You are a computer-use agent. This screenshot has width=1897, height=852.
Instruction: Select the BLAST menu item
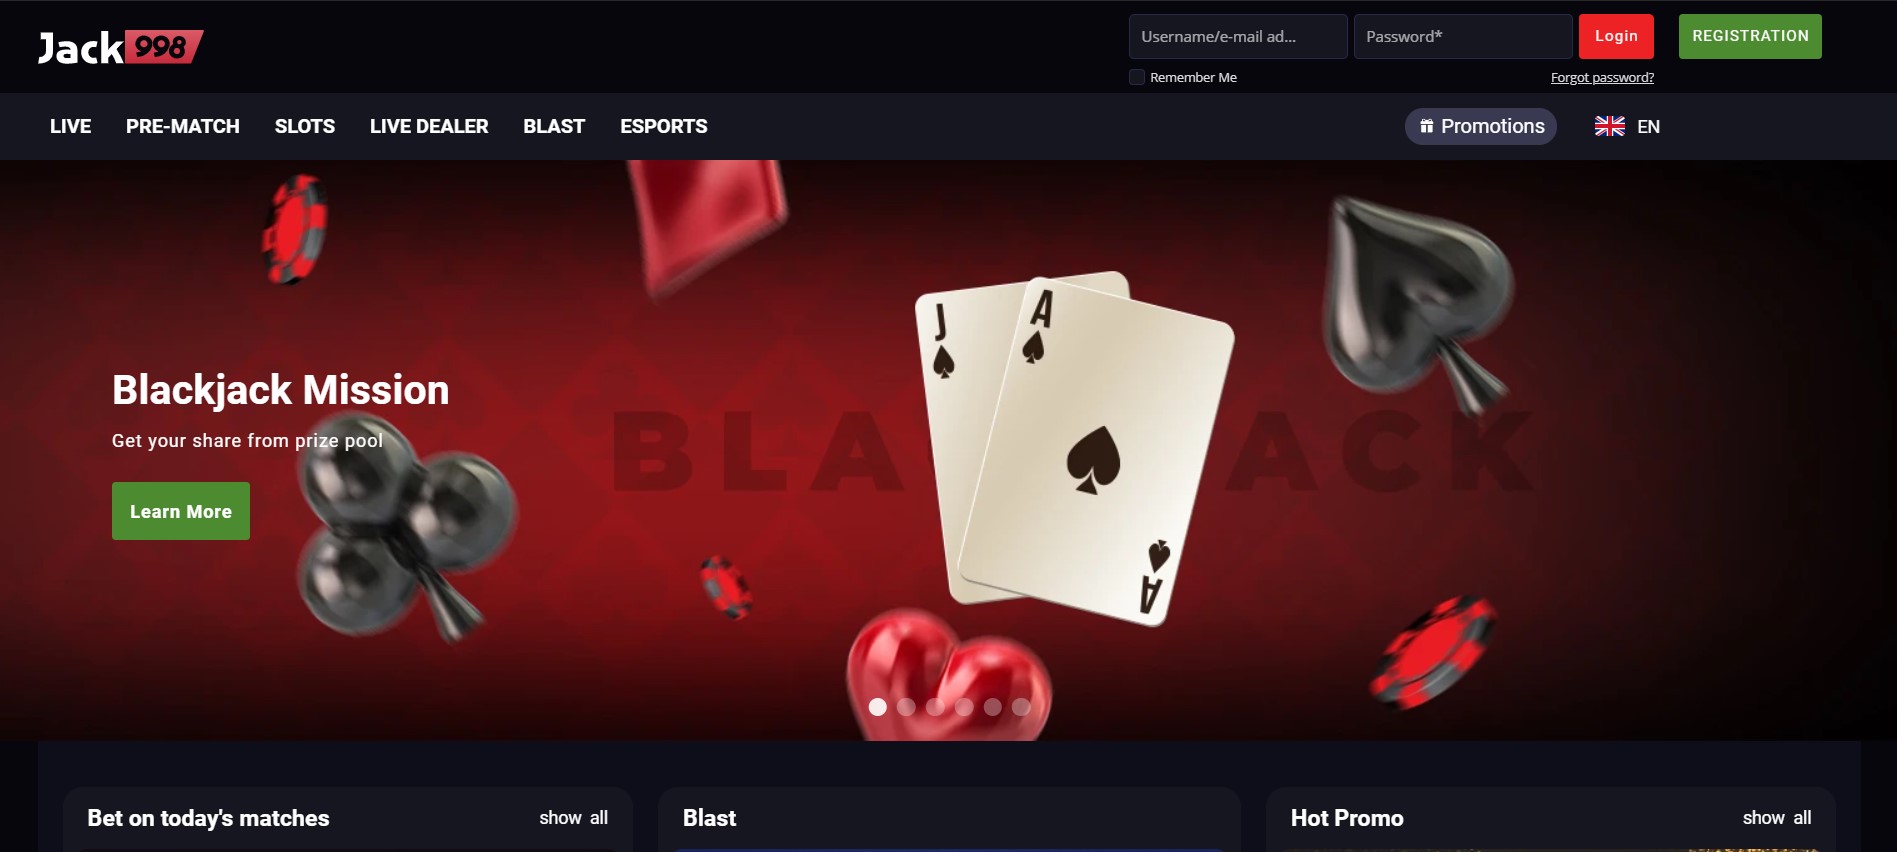[554, 126]
